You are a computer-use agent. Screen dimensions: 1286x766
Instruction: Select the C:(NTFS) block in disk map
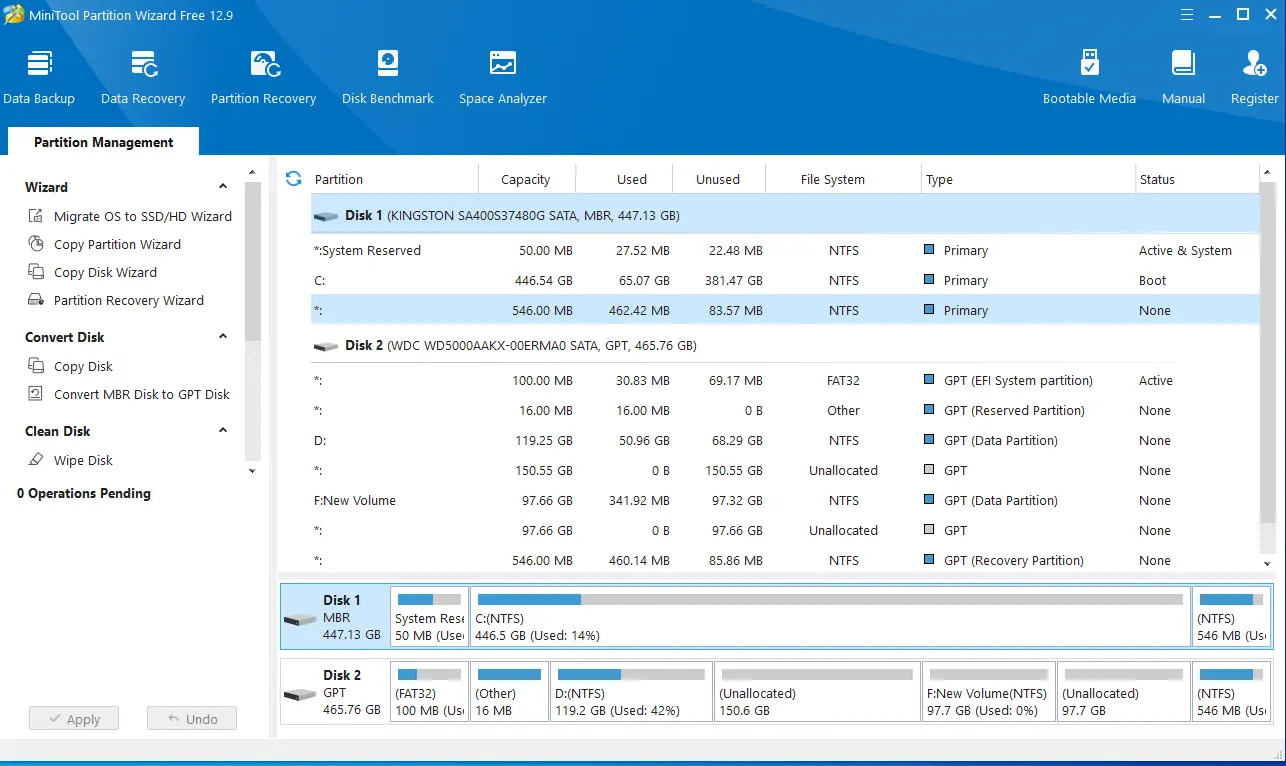point(830,617)
